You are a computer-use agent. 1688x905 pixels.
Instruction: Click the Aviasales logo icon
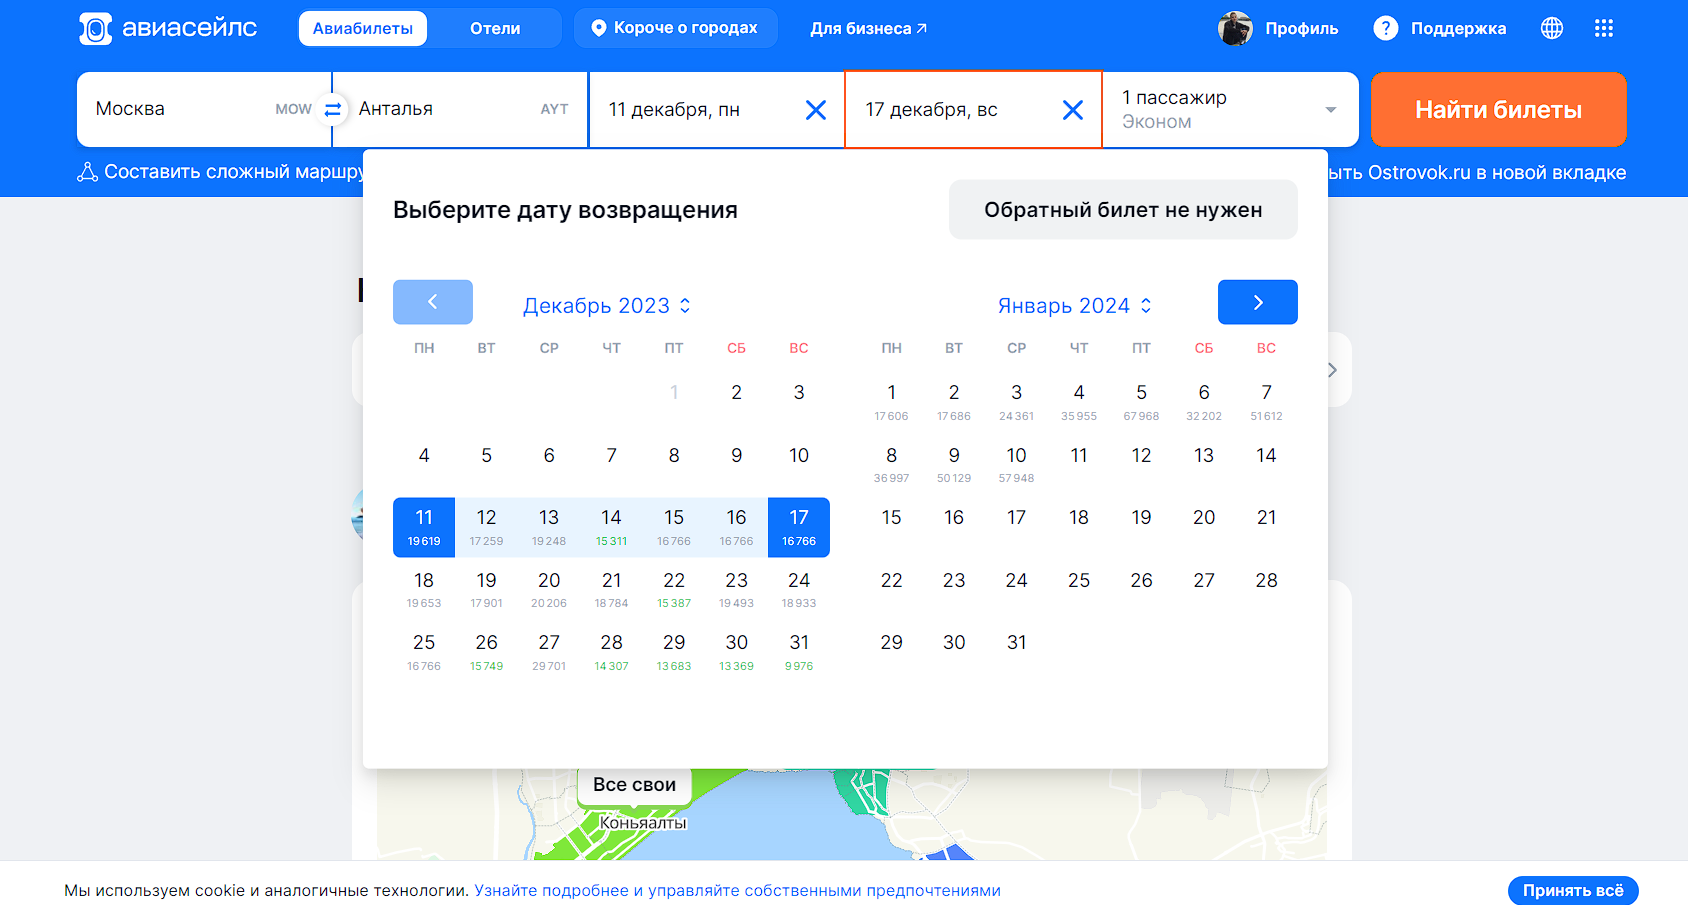95,29
